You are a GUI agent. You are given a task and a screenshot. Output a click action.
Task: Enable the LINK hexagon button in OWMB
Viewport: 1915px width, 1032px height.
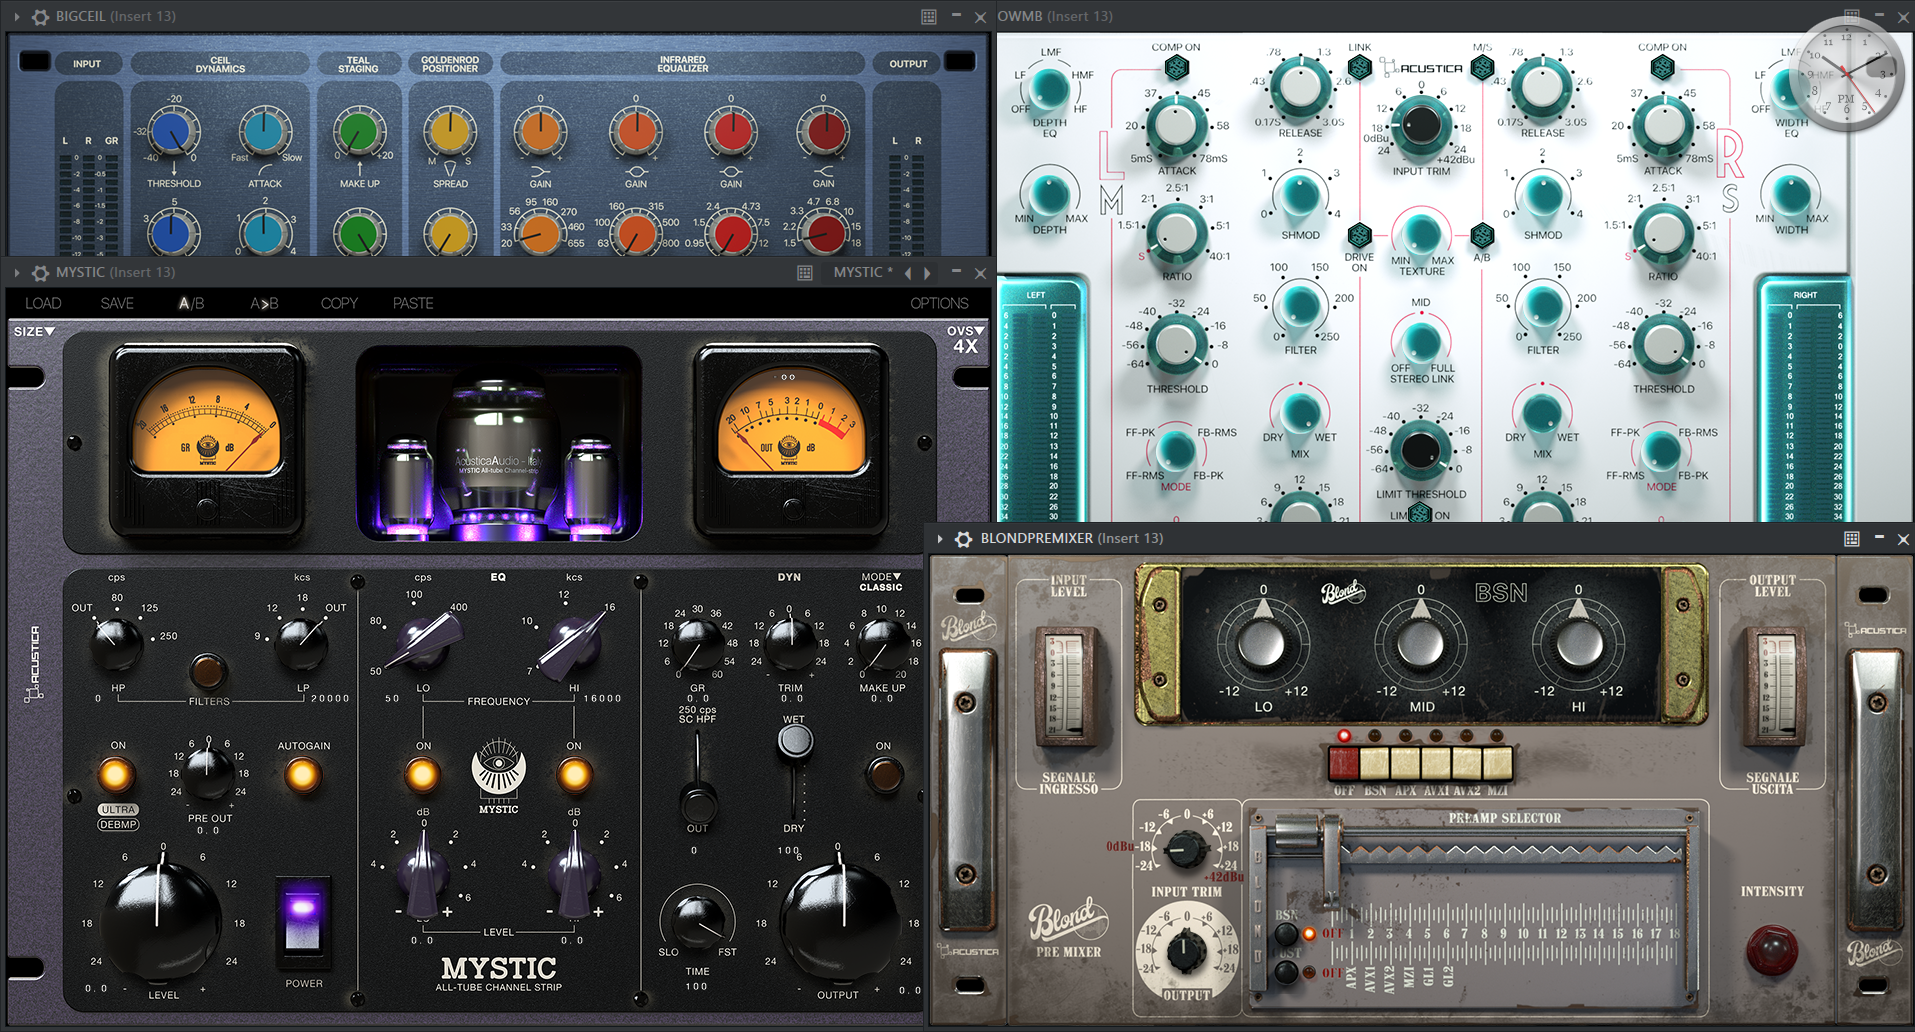(1359, 68)
